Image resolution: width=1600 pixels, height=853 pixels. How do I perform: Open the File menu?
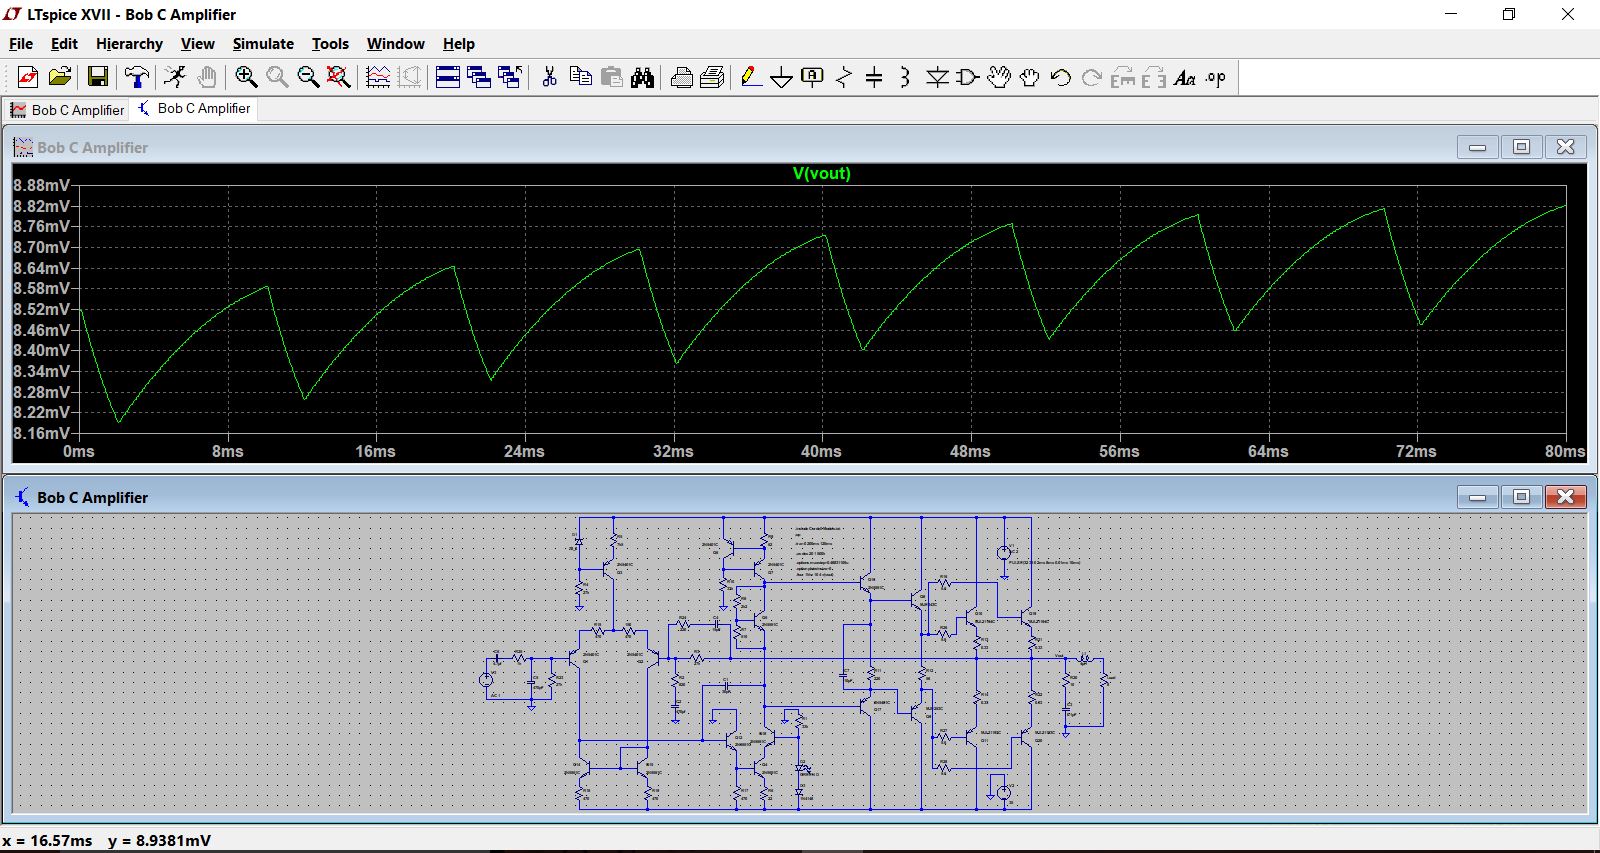(x=21, y=44)
